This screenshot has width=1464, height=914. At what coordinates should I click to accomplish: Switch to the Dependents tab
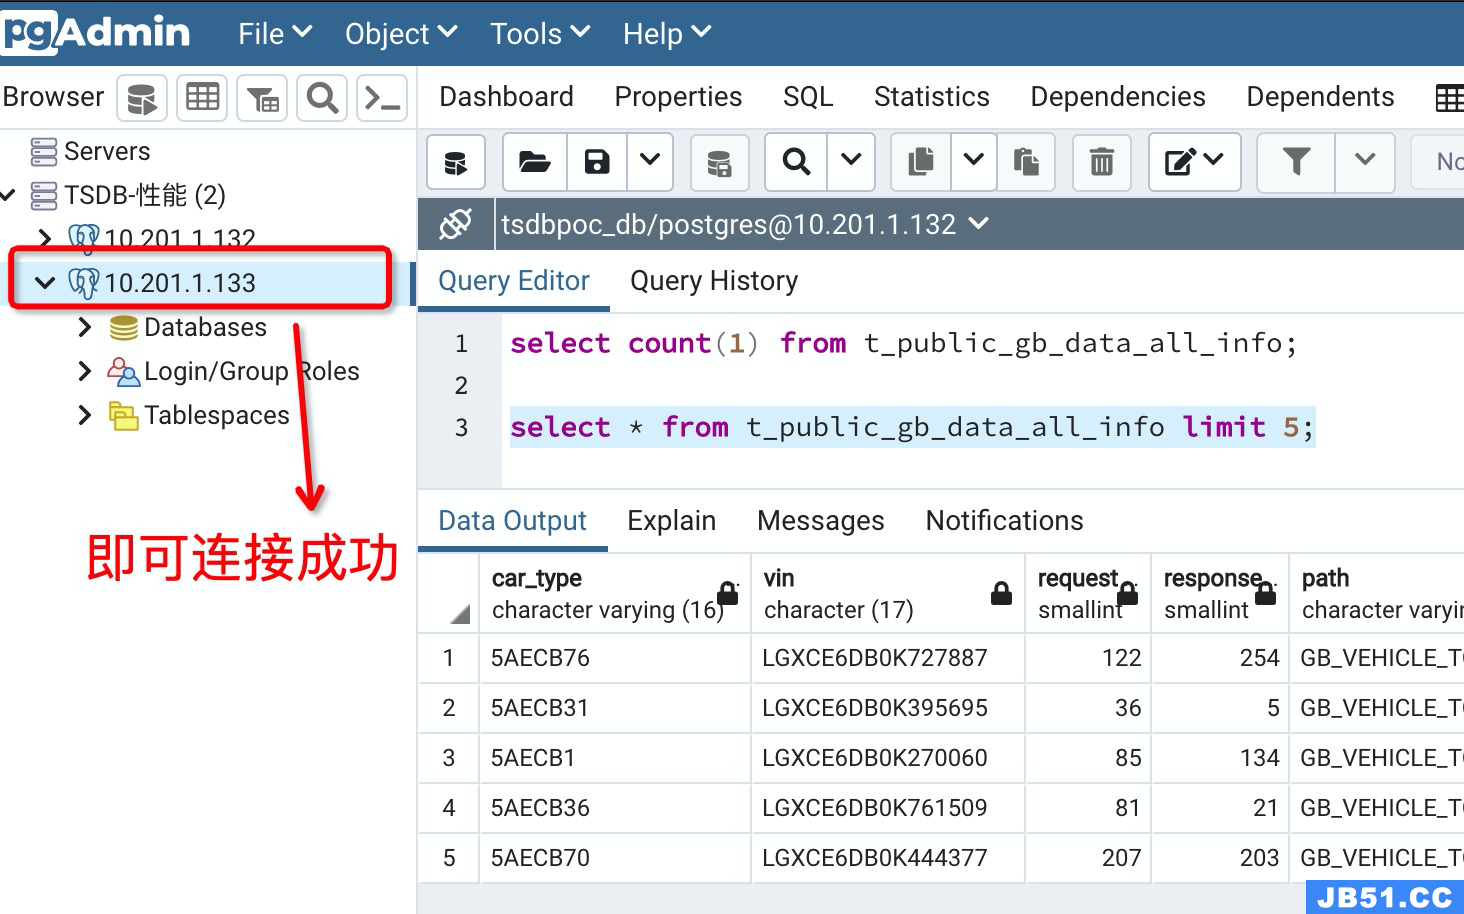click(1320, 97)
